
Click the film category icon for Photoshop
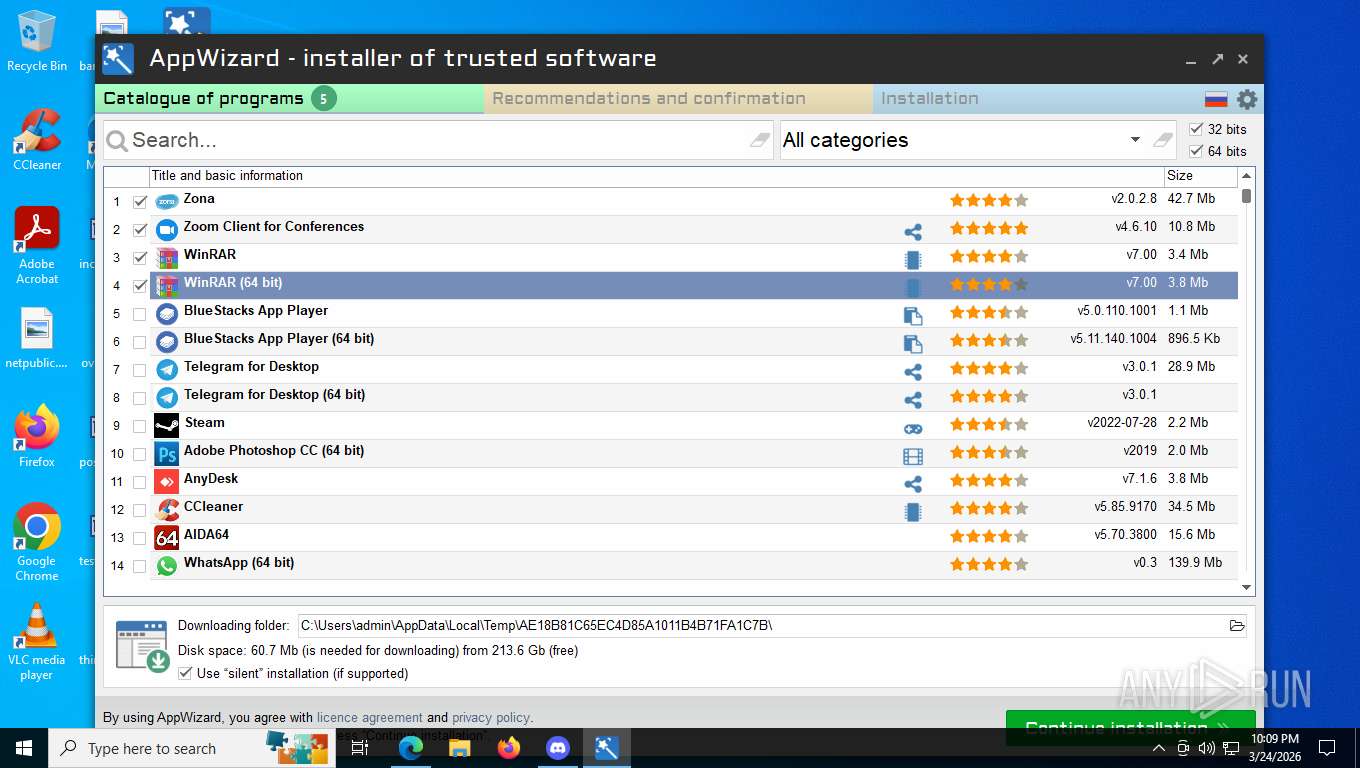pos(913,456)
